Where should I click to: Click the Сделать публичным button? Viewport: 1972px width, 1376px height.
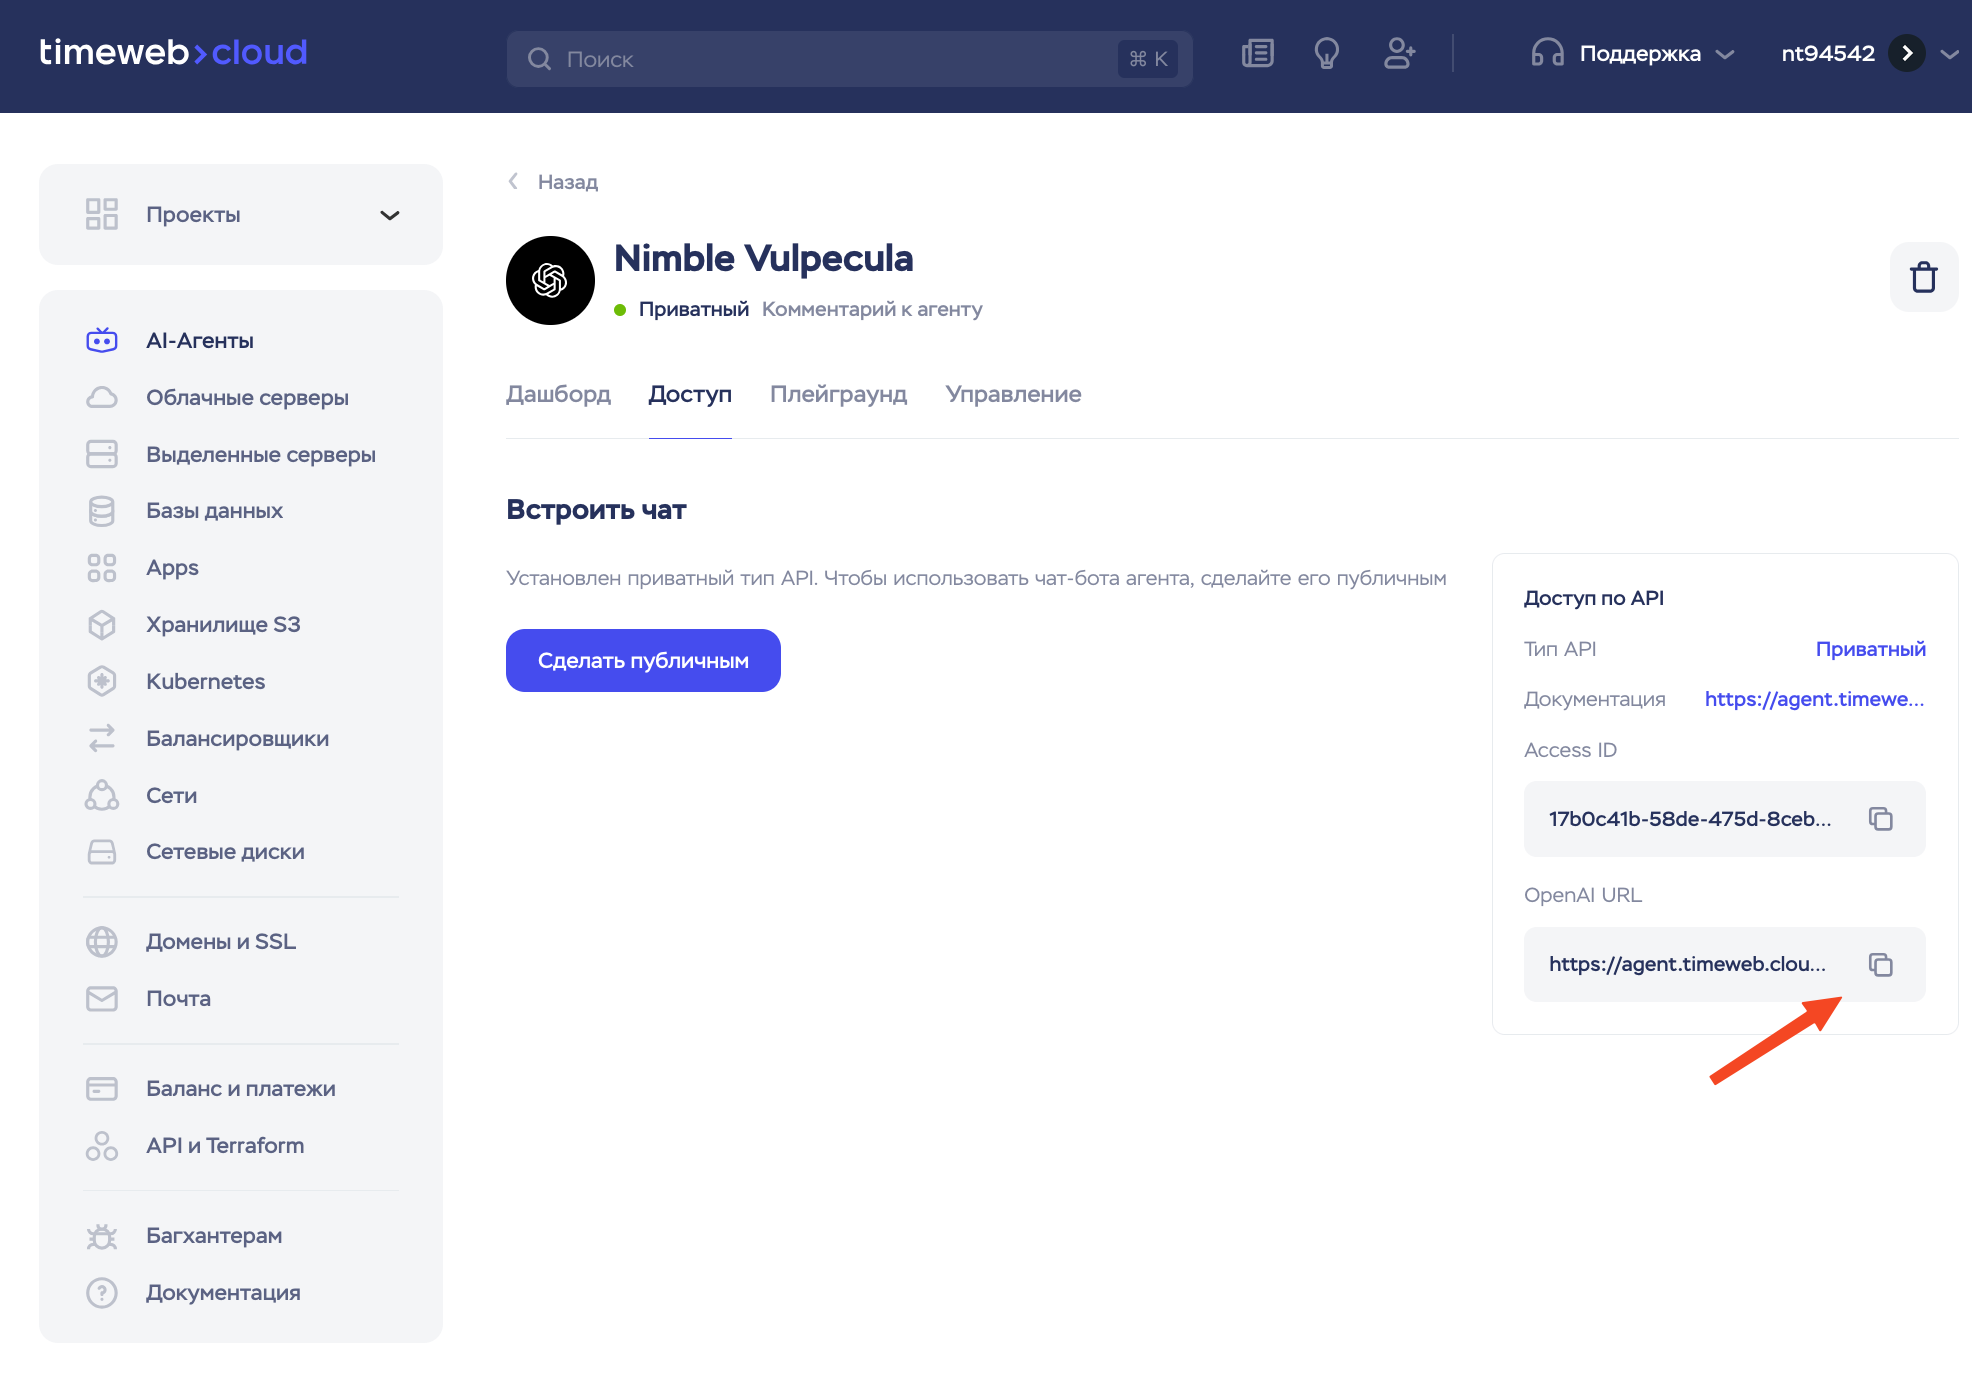tap(643, 660)
